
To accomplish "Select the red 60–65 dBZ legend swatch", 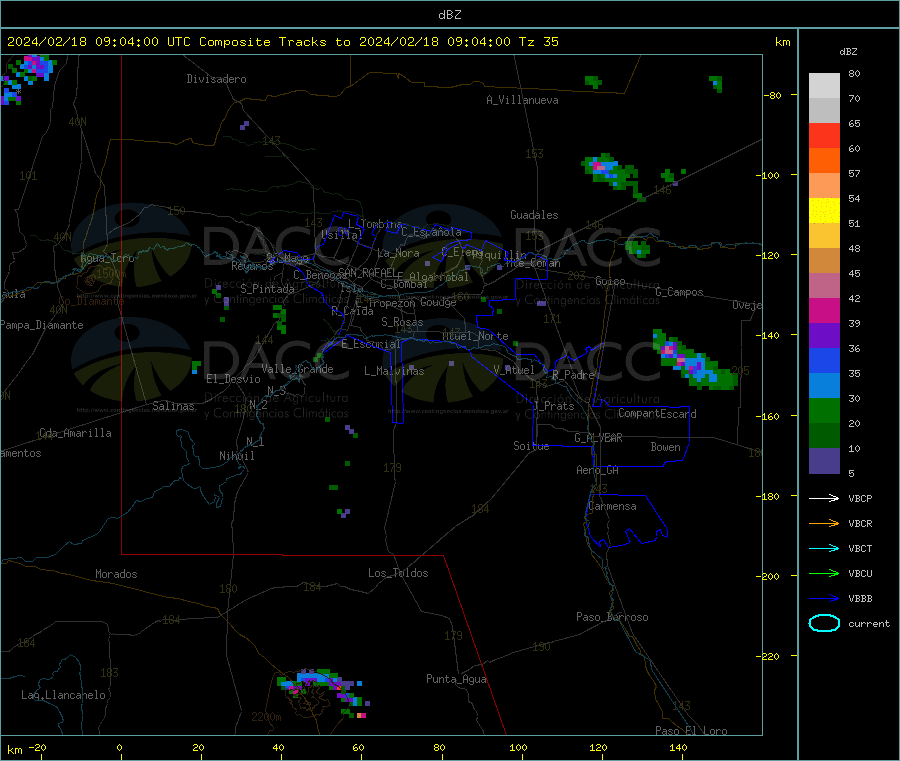I will (824, 135).
